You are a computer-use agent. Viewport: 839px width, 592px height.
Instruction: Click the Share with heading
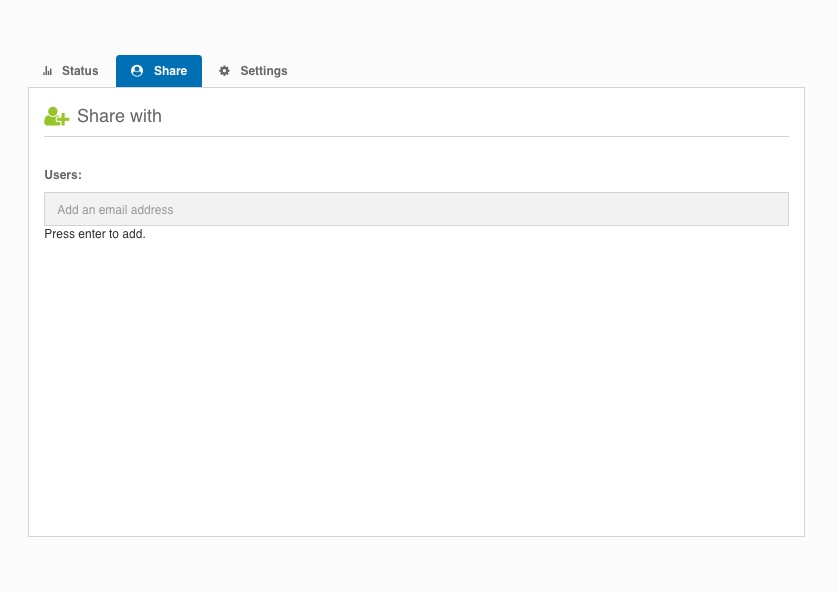pos(119,116)
